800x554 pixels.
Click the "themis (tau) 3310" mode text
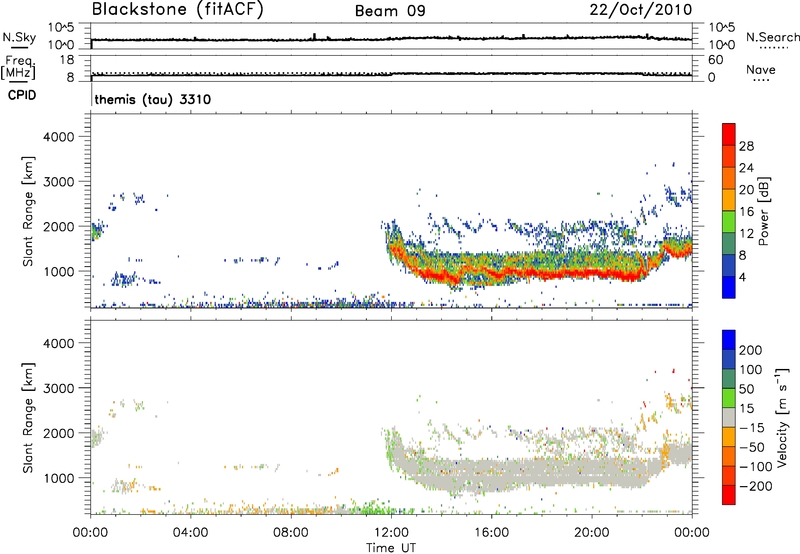pos(153,99)
